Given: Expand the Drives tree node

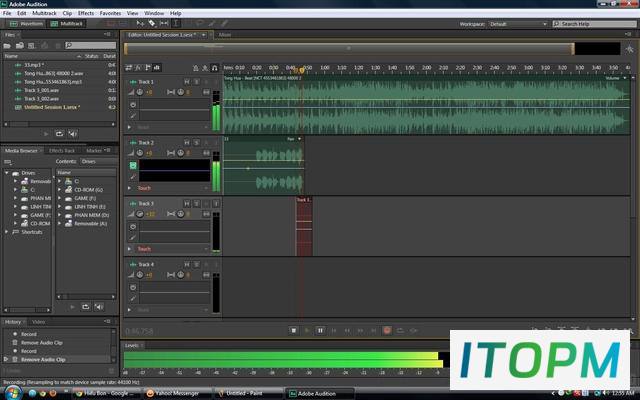Looking at the screenshot, I should pos(7,173).
